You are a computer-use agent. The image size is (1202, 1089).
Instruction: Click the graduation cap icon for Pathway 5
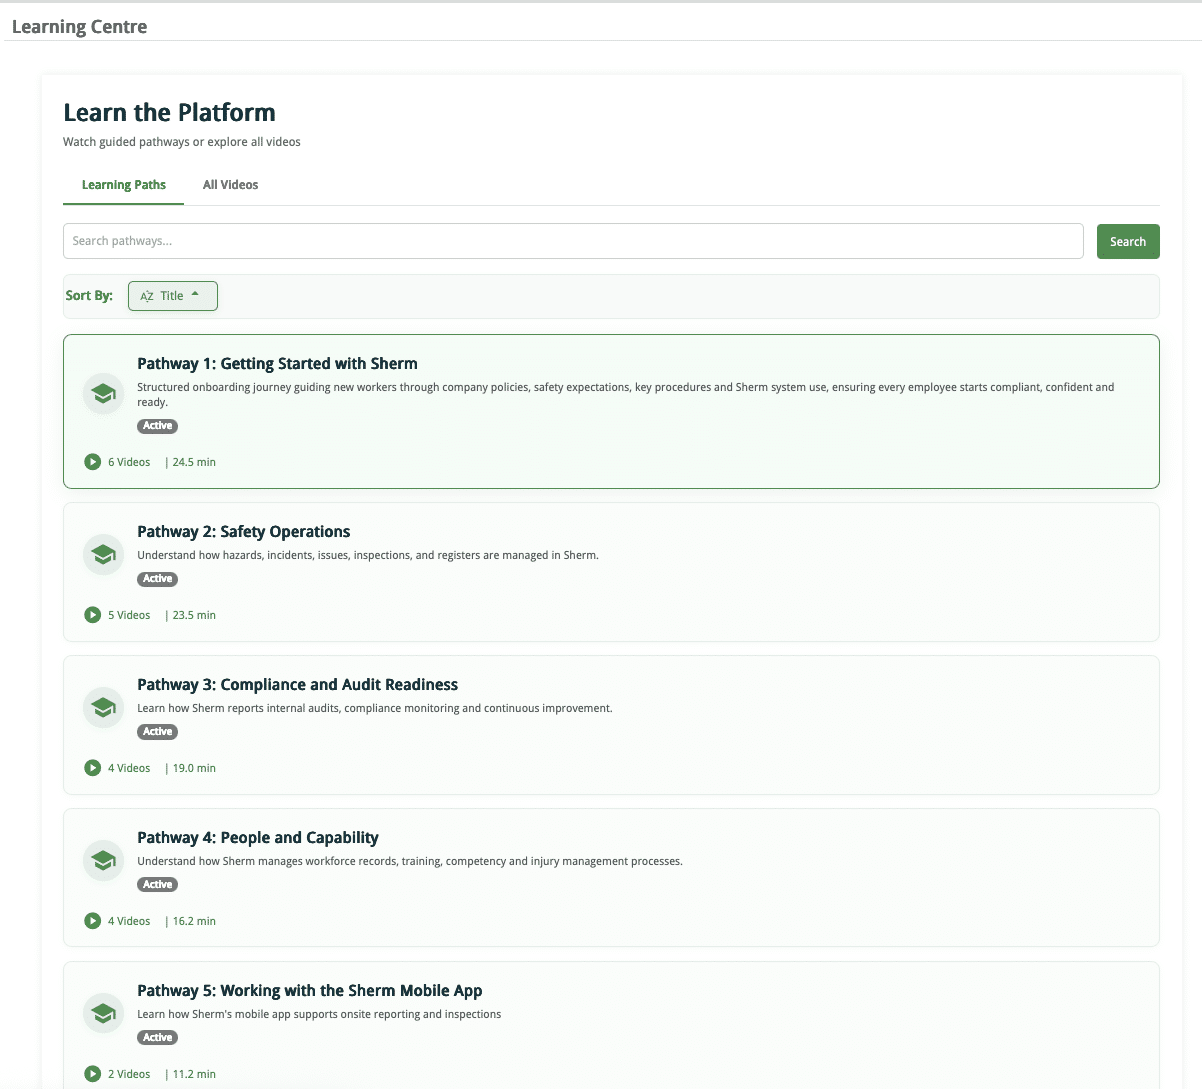[103, 1013]
